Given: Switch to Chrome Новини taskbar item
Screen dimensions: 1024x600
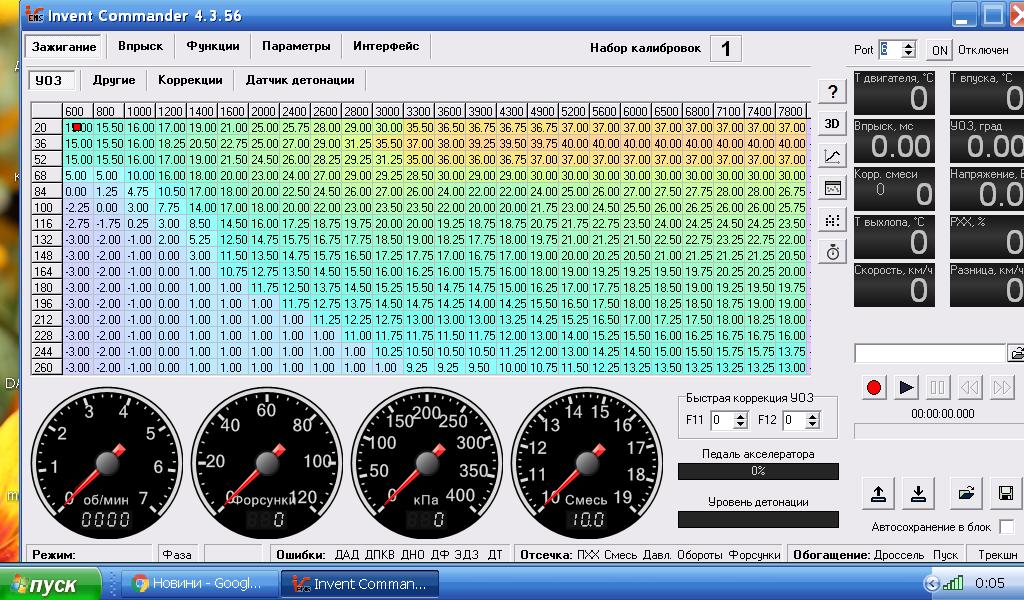Looking at the screenshot, I should pos(200,584).
